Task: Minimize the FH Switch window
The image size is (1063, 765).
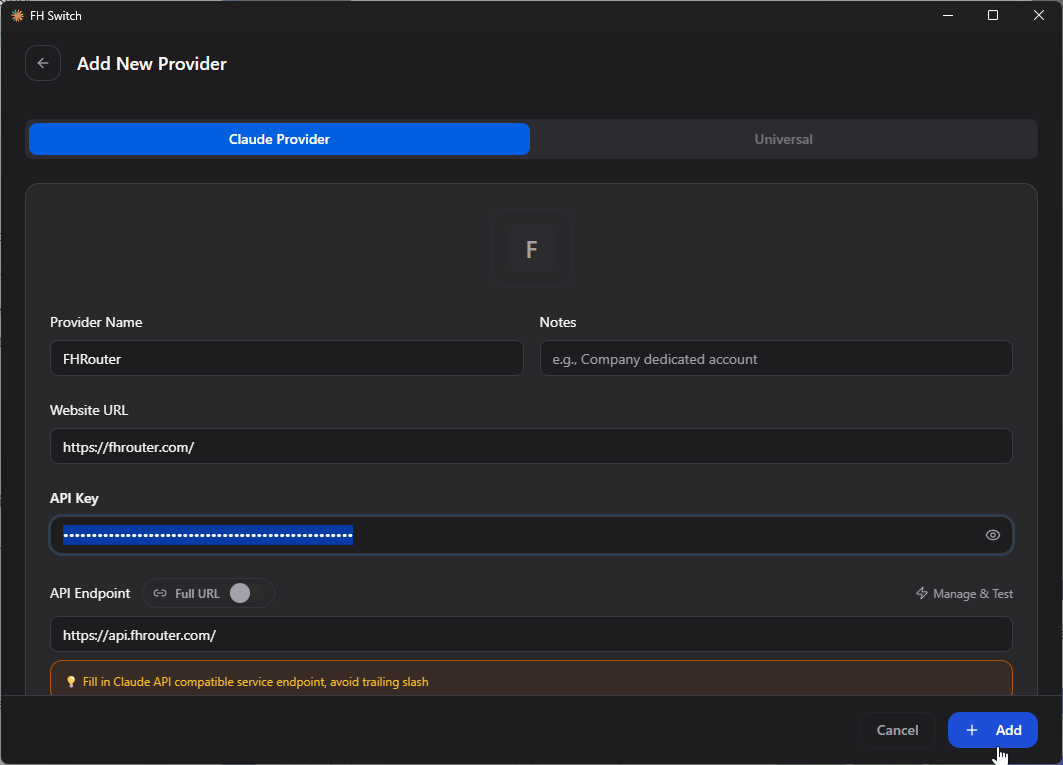Action: click(948, 15)
